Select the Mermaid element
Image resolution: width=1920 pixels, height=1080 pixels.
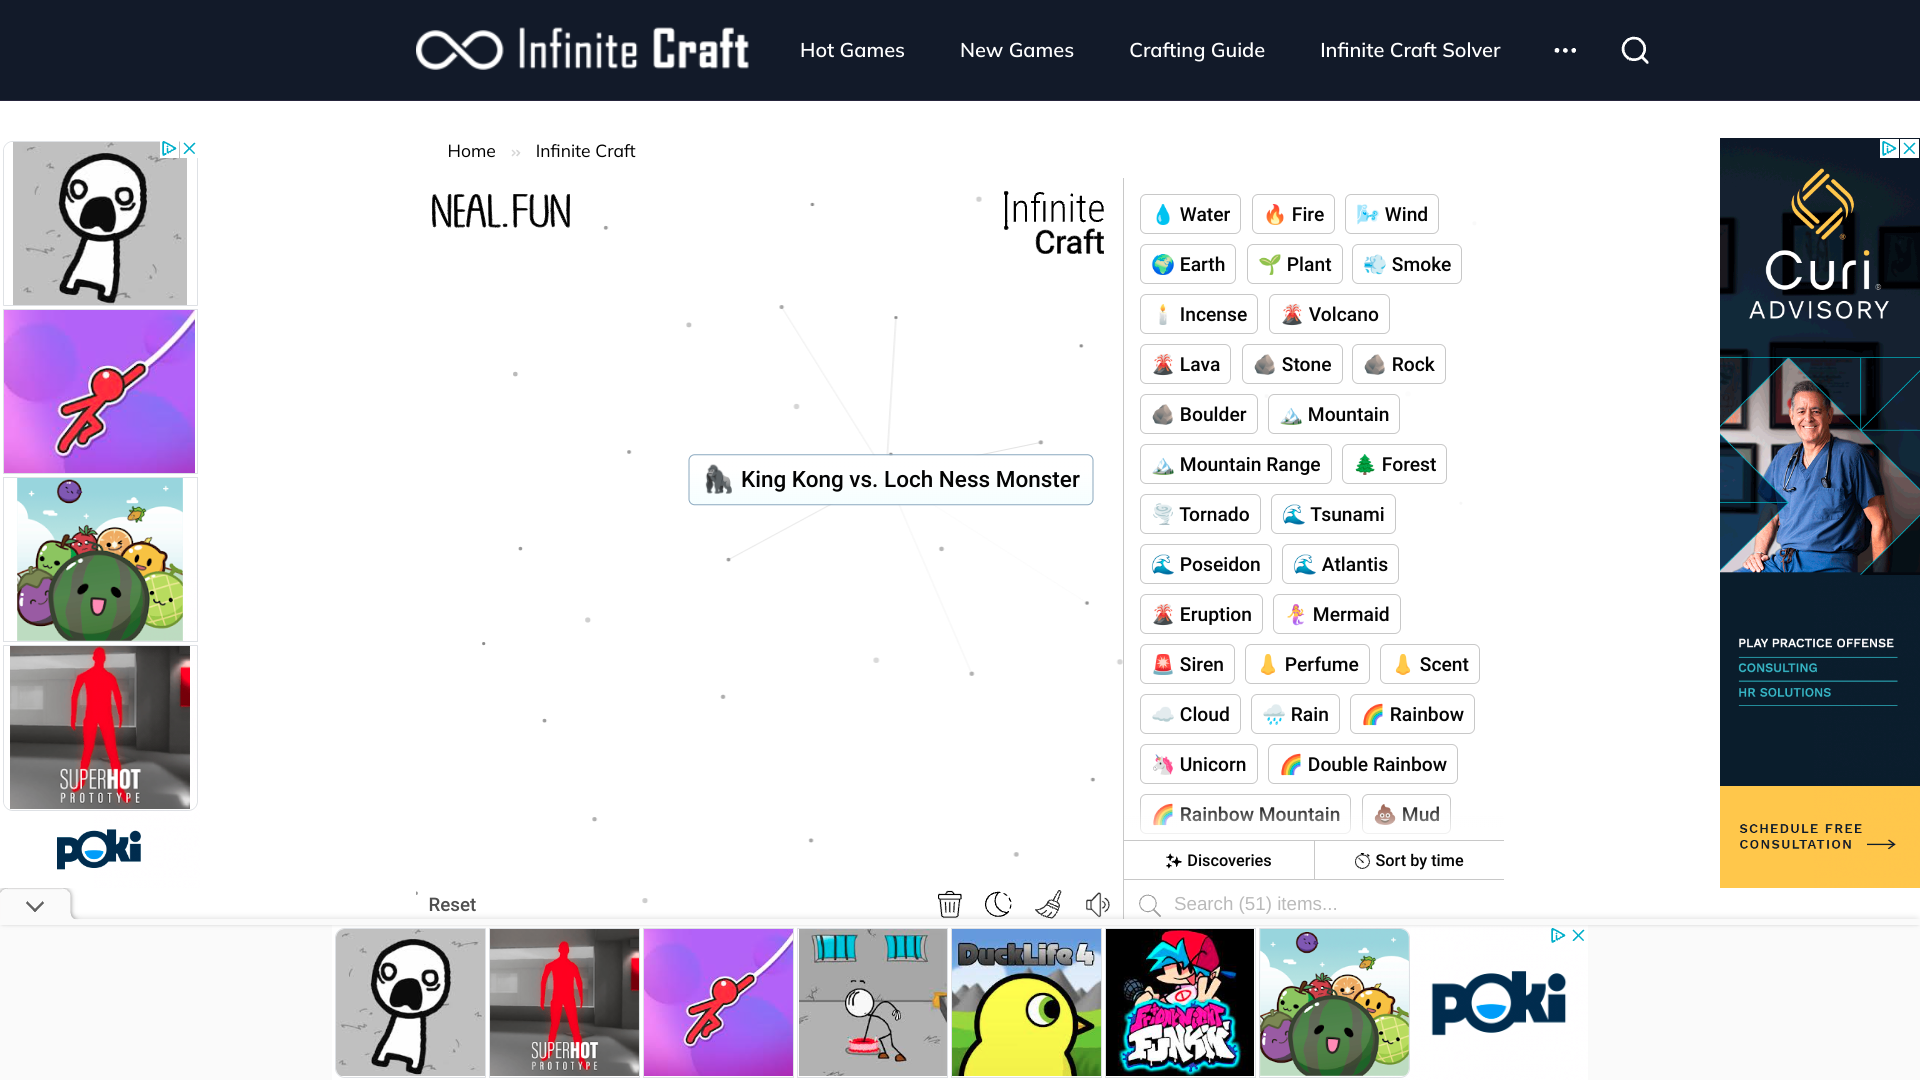coord(1337,614)
